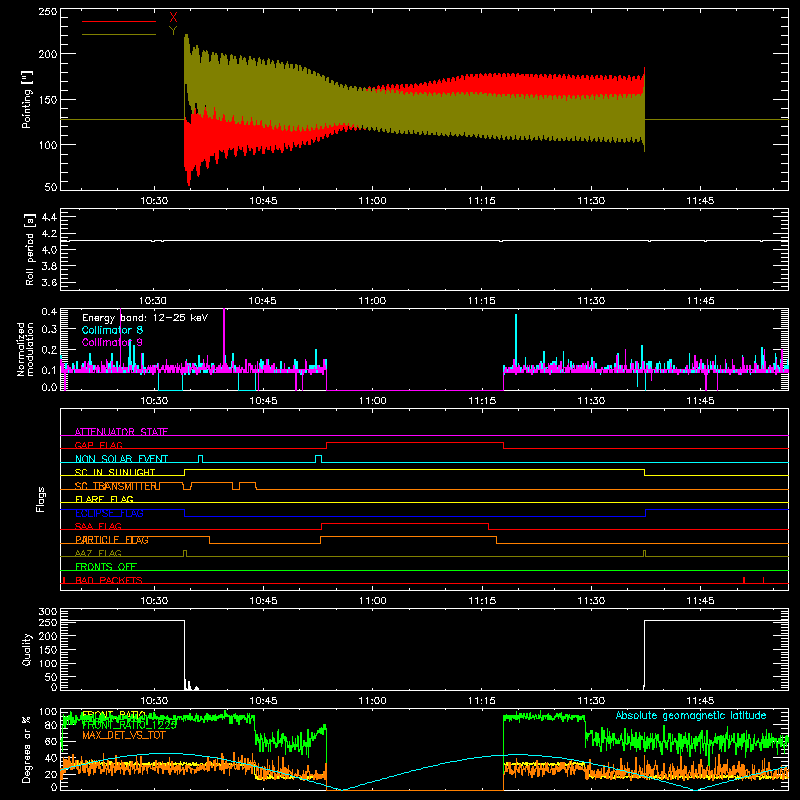Click the Absolute geomagnetic latitude label
The width and height of the screenshot is (800, 800).
point(691,715)
